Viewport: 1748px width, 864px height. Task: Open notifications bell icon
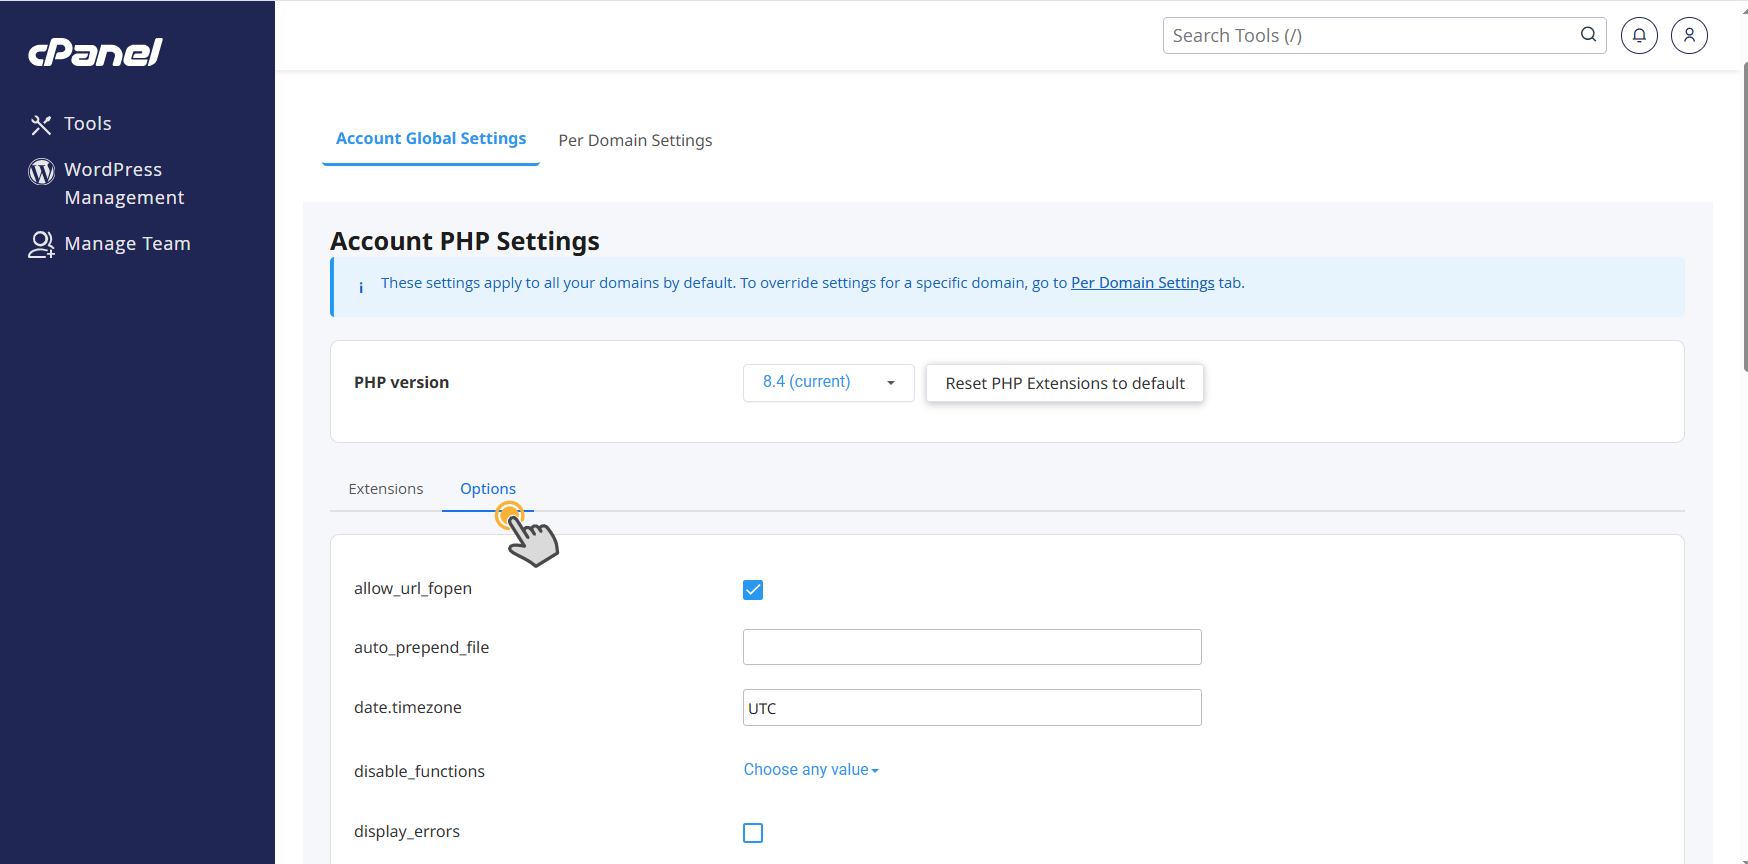1639,36
